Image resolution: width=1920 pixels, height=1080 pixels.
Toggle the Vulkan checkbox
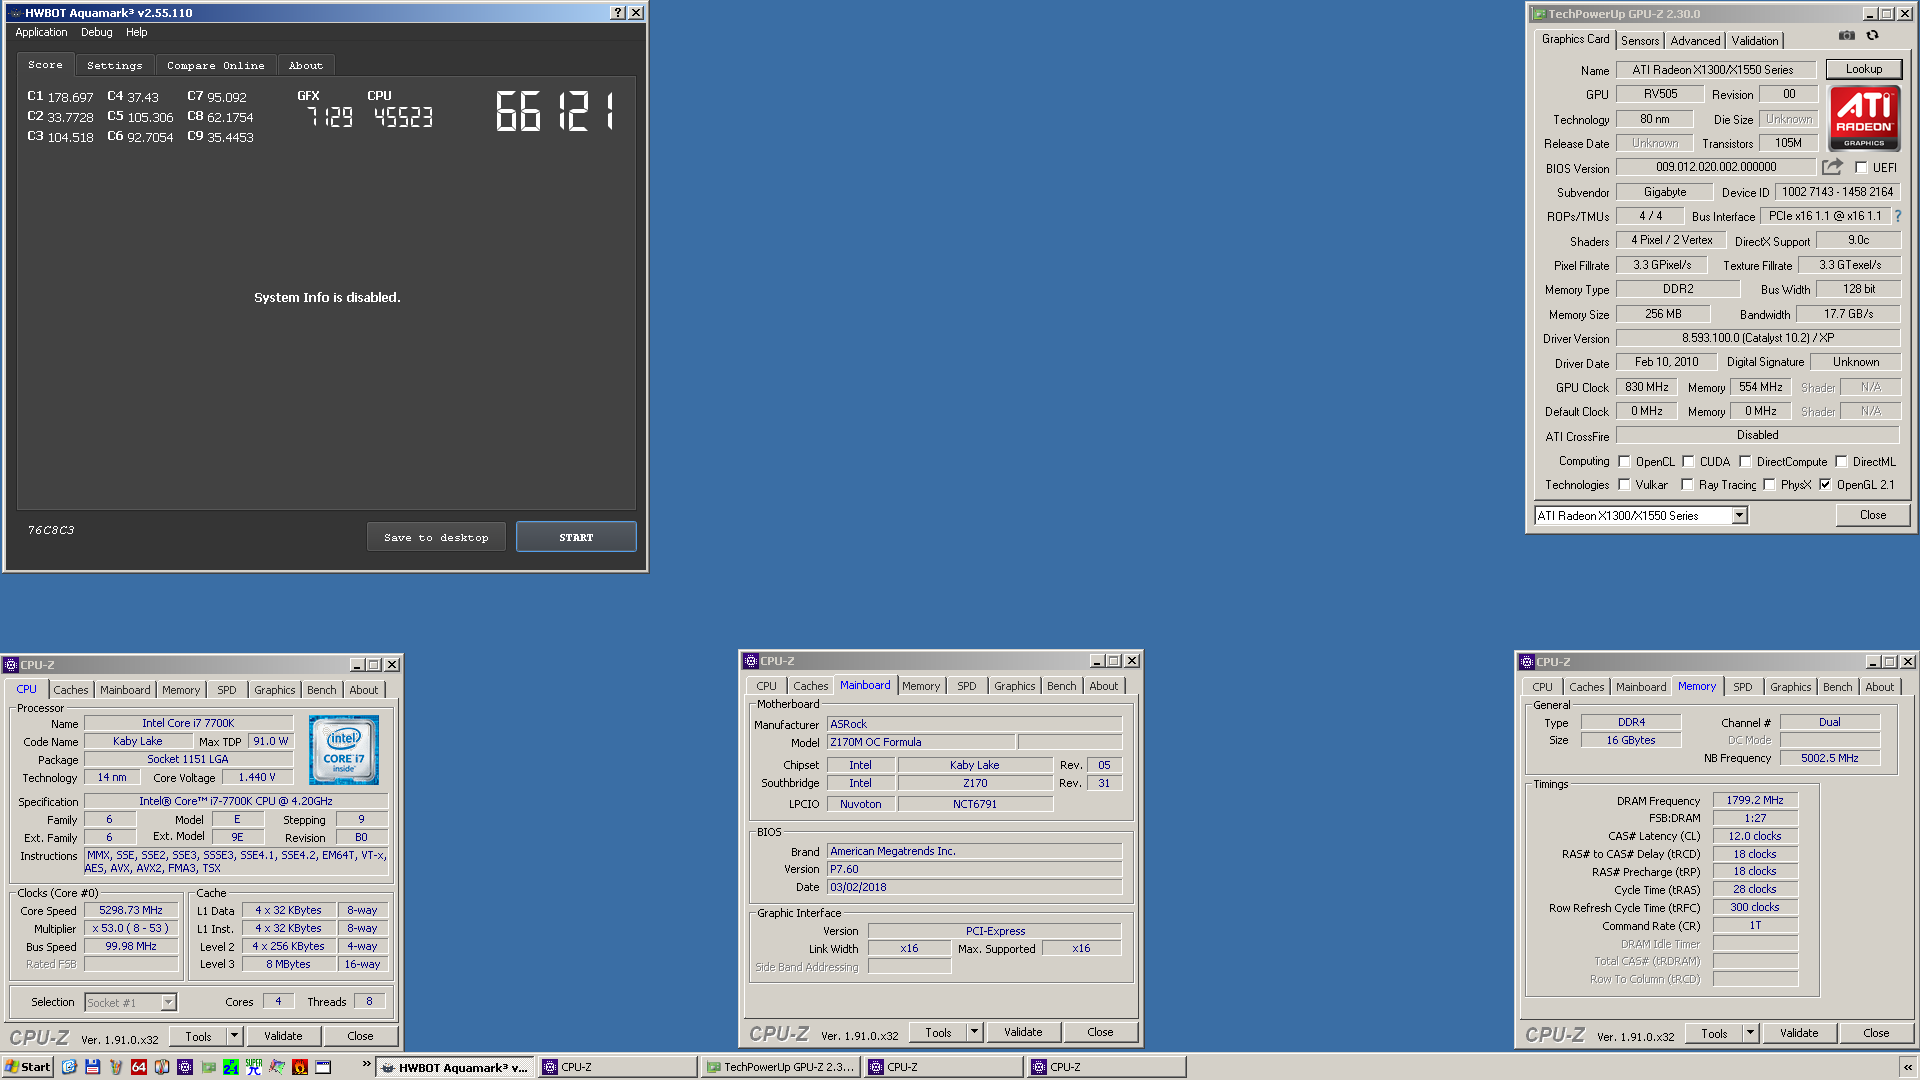(x=1624, y=485)
